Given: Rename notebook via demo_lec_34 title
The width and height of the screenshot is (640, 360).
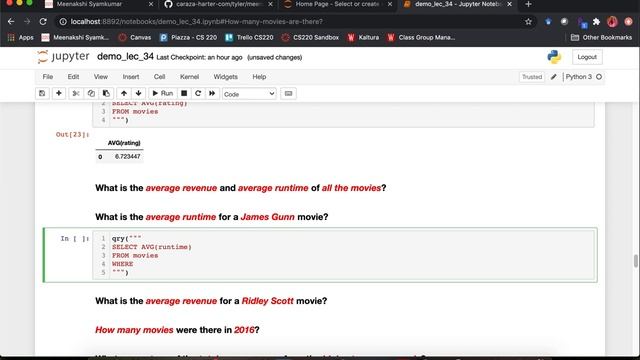Looking at the screenshot, I should pyautogui.click(x=125, y=57).
